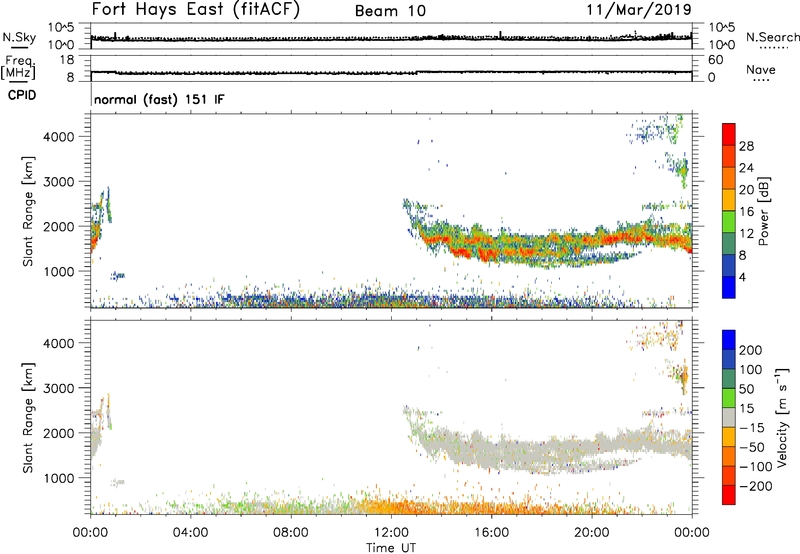Click the '200' tick on Velocity colorbar
Screen dimensions: 800x554
(x=751, y=350)
